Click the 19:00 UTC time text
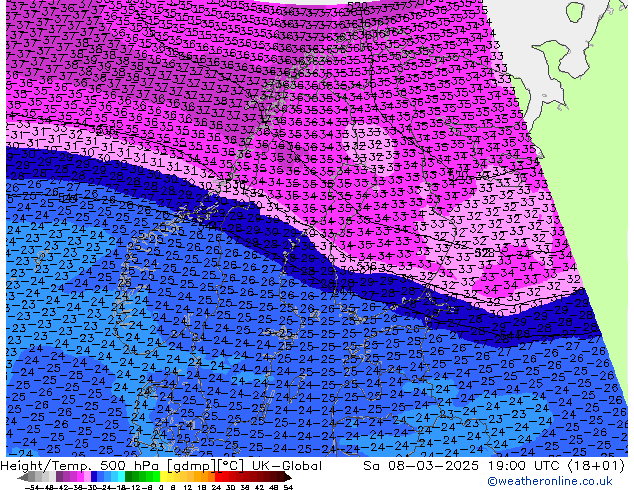This screenshot has width=634, height=490. 525,466
